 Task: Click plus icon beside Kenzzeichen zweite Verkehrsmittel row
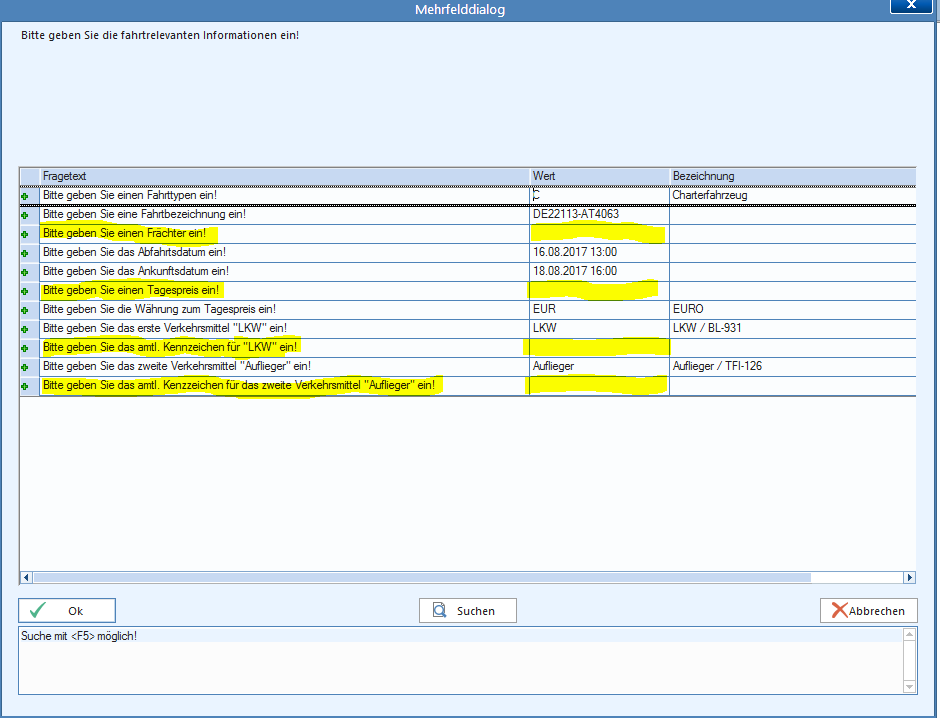(x=25, y=387)
